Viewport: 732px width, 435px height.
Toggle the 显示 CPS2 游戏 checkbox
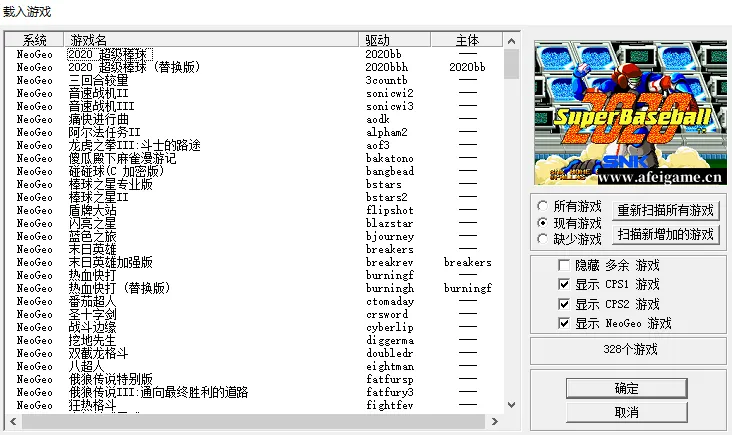tap(565, 304)
